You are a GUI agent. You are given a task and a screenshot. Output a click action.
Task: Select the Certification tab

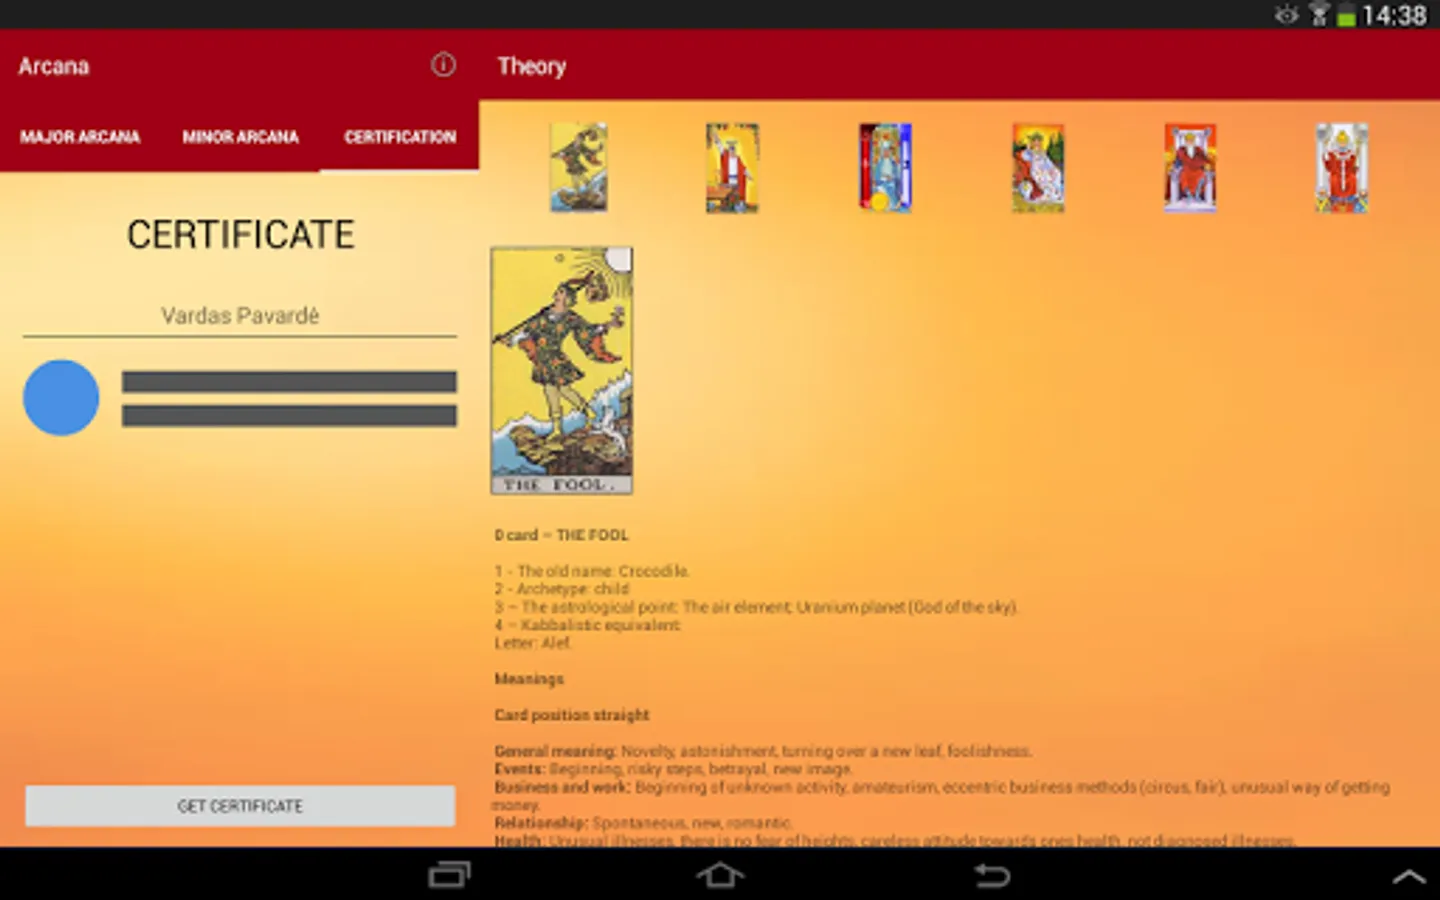click(400, 137)
